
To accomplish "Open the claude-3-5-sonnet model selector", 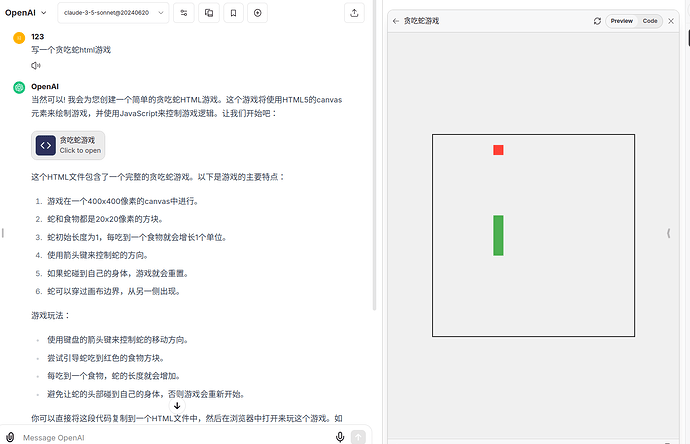I will [x=113, y=13].
